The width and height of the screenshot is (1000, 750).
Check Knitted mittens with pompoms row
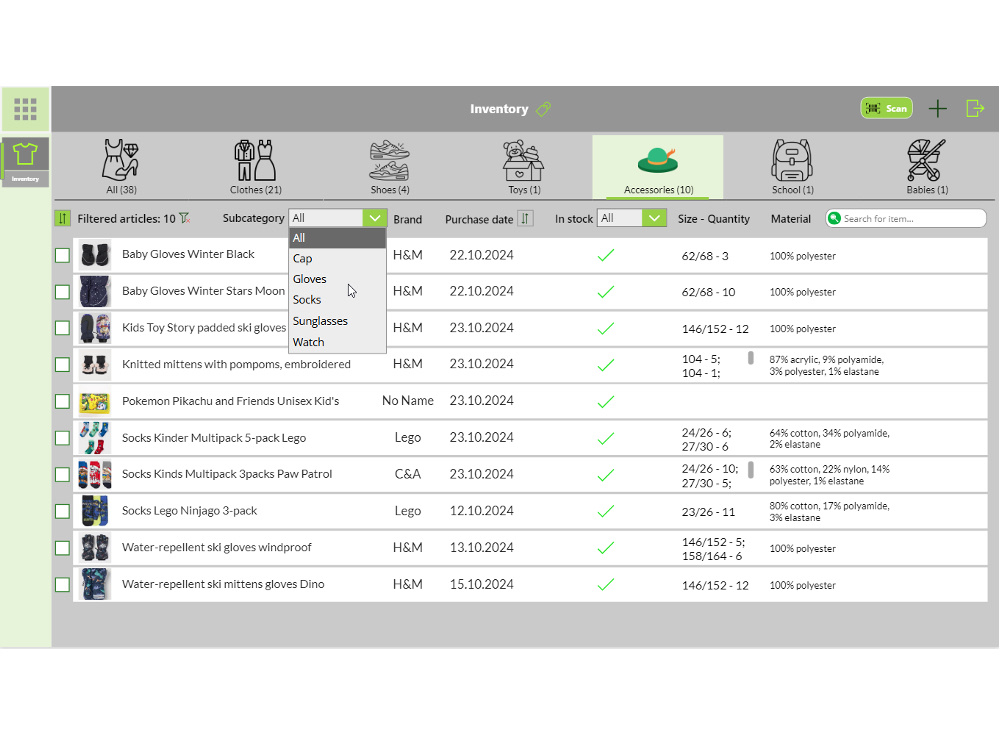62,365
